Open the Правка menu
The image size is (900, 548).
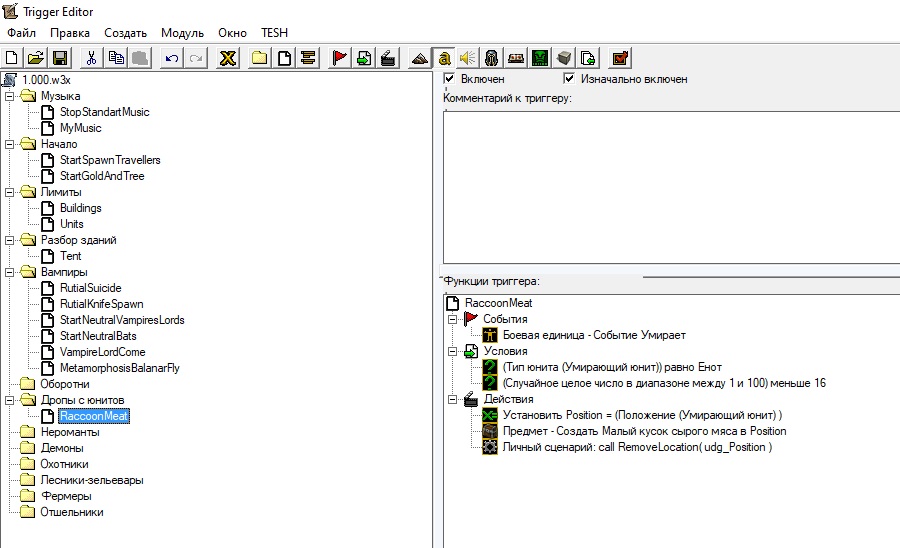pos(69,33)
